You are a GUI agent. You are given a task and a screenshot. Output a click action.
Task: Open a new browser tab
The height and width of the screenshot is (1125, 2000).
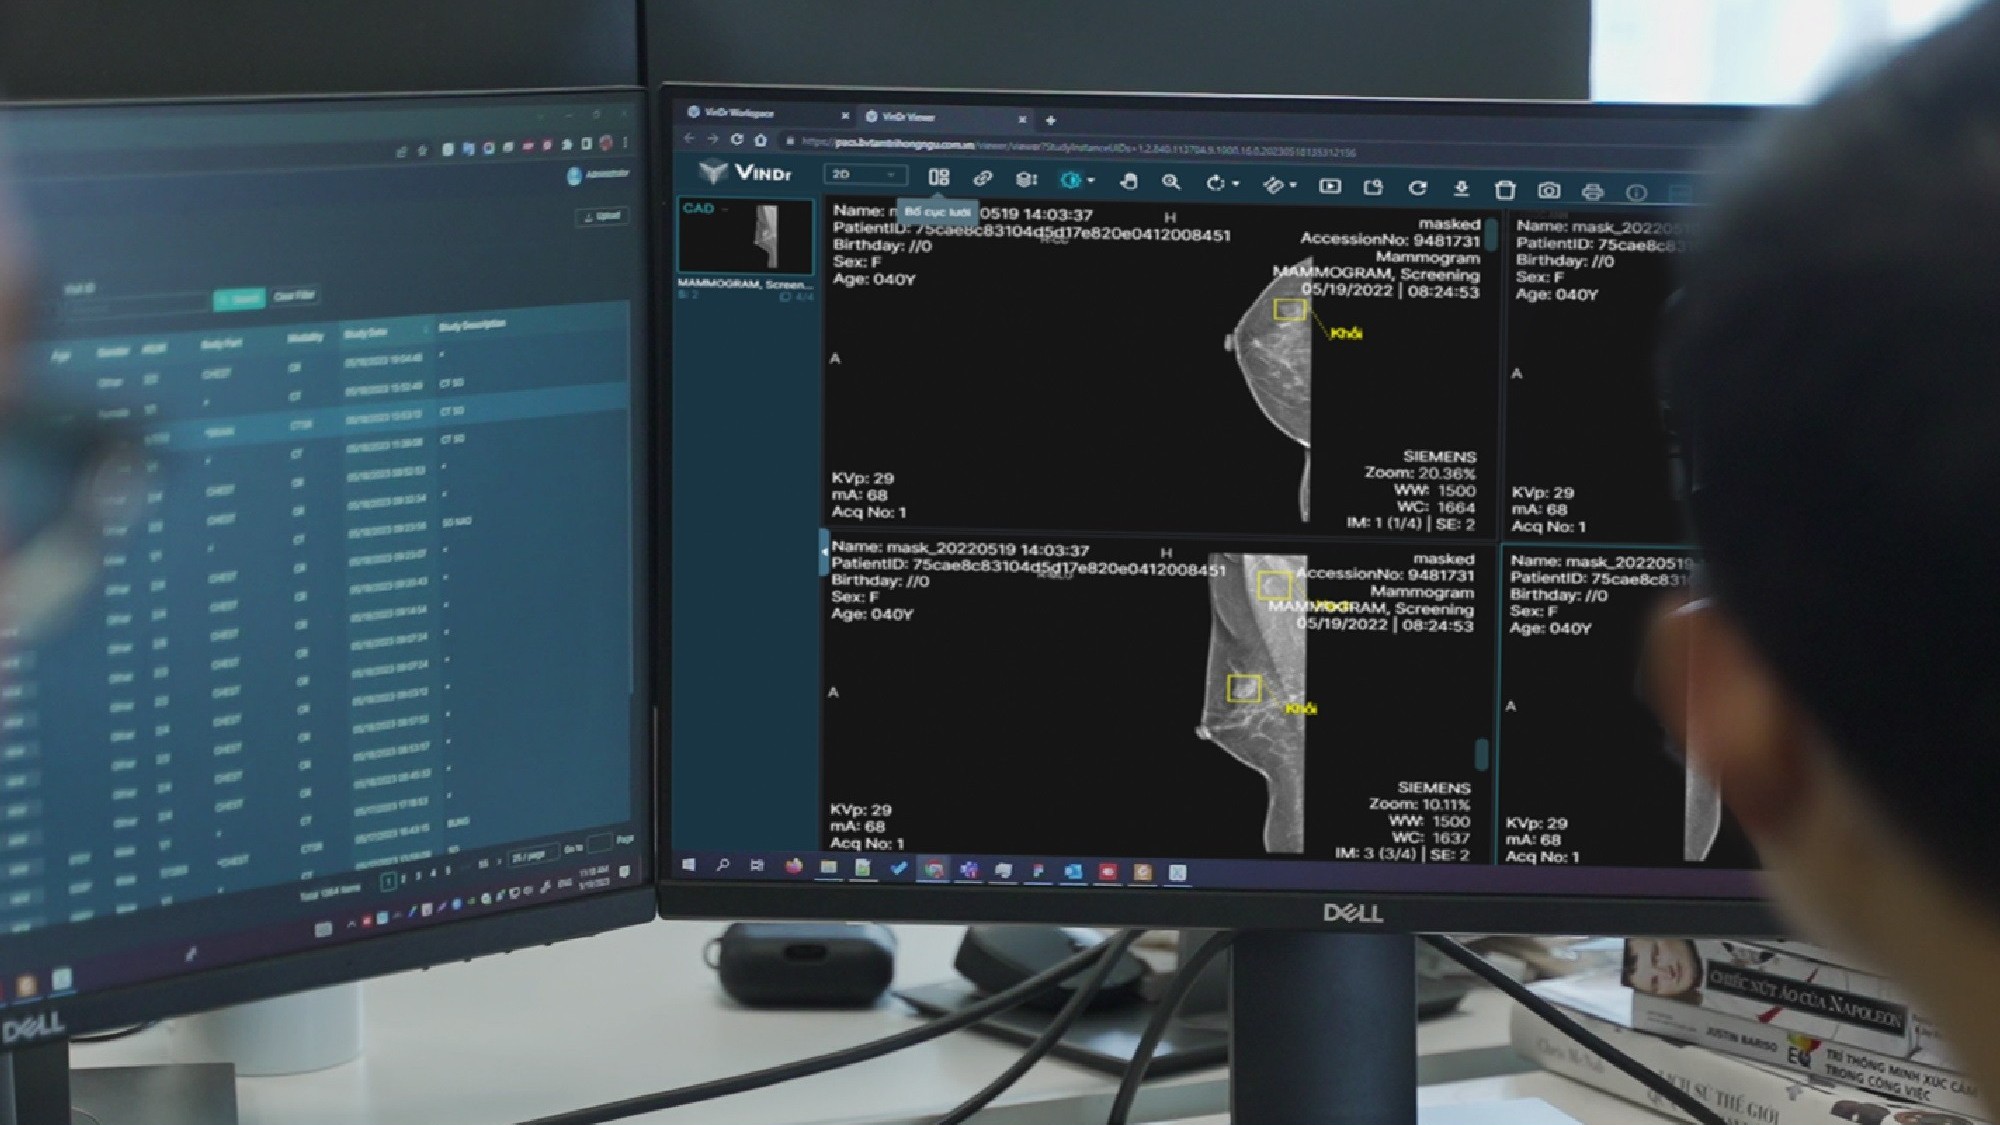1050,120
